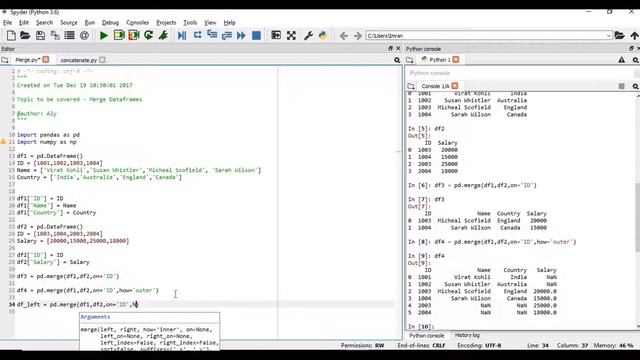Image resolution: width=640 pixels, height=360 pixels.
Task: Run current cell and advance
Action: (x=133, y=36)
